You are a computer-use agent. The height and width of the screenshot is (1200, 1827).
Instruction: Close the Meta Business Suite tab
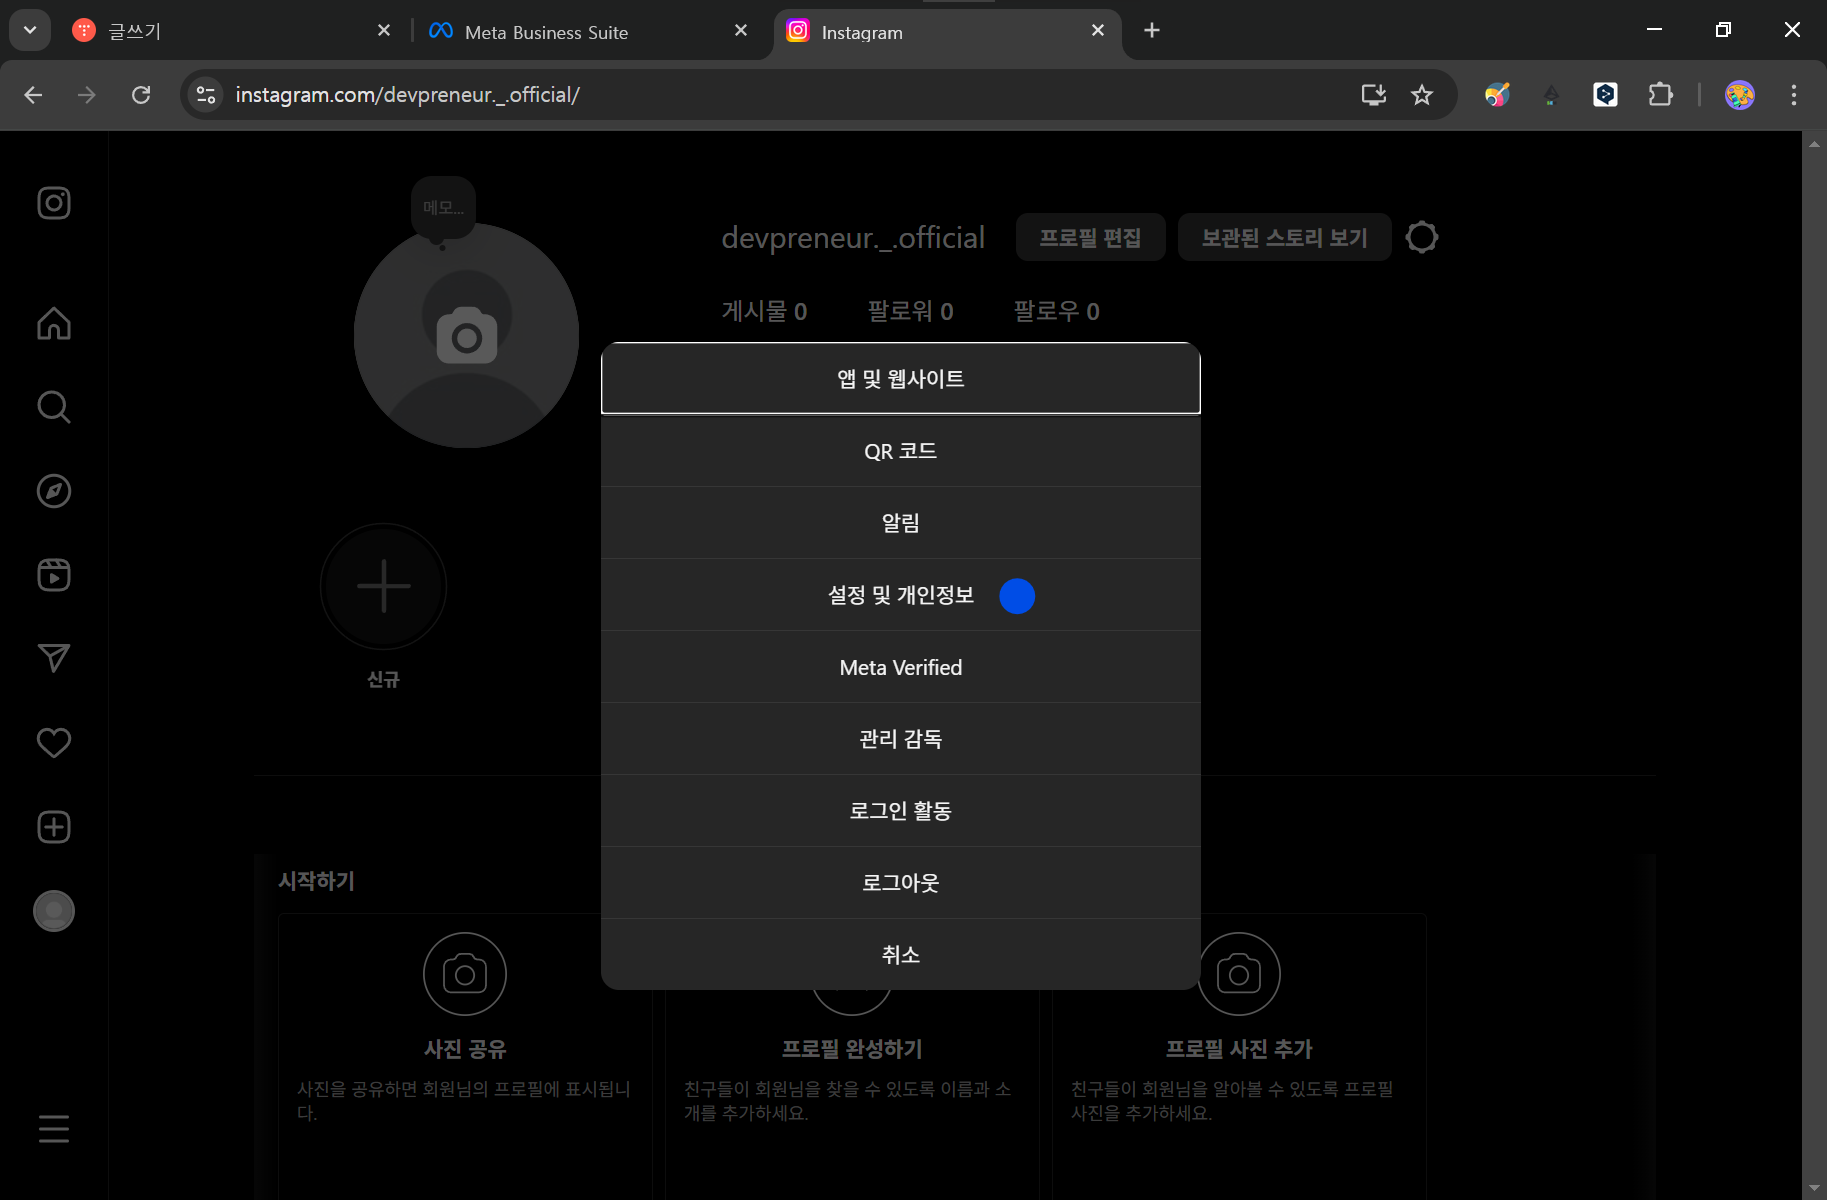(741, 31)
